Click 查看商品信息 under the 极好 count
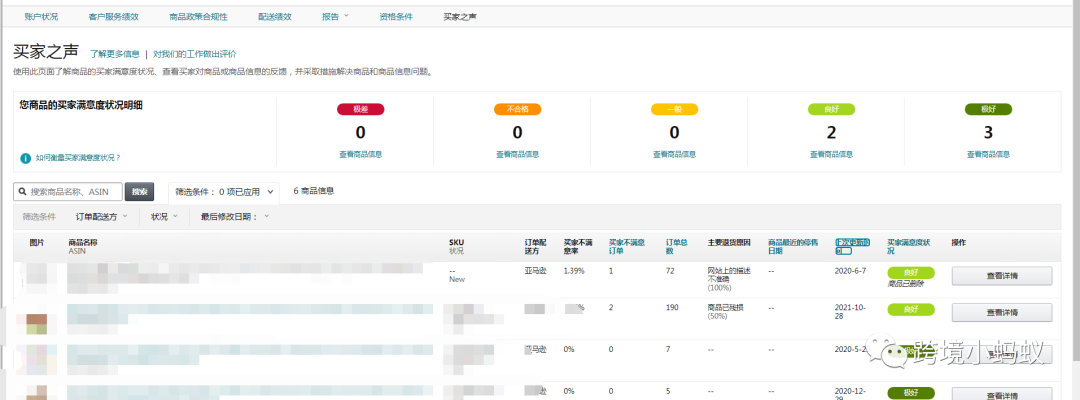1080x400 pixels. (988, 154)
